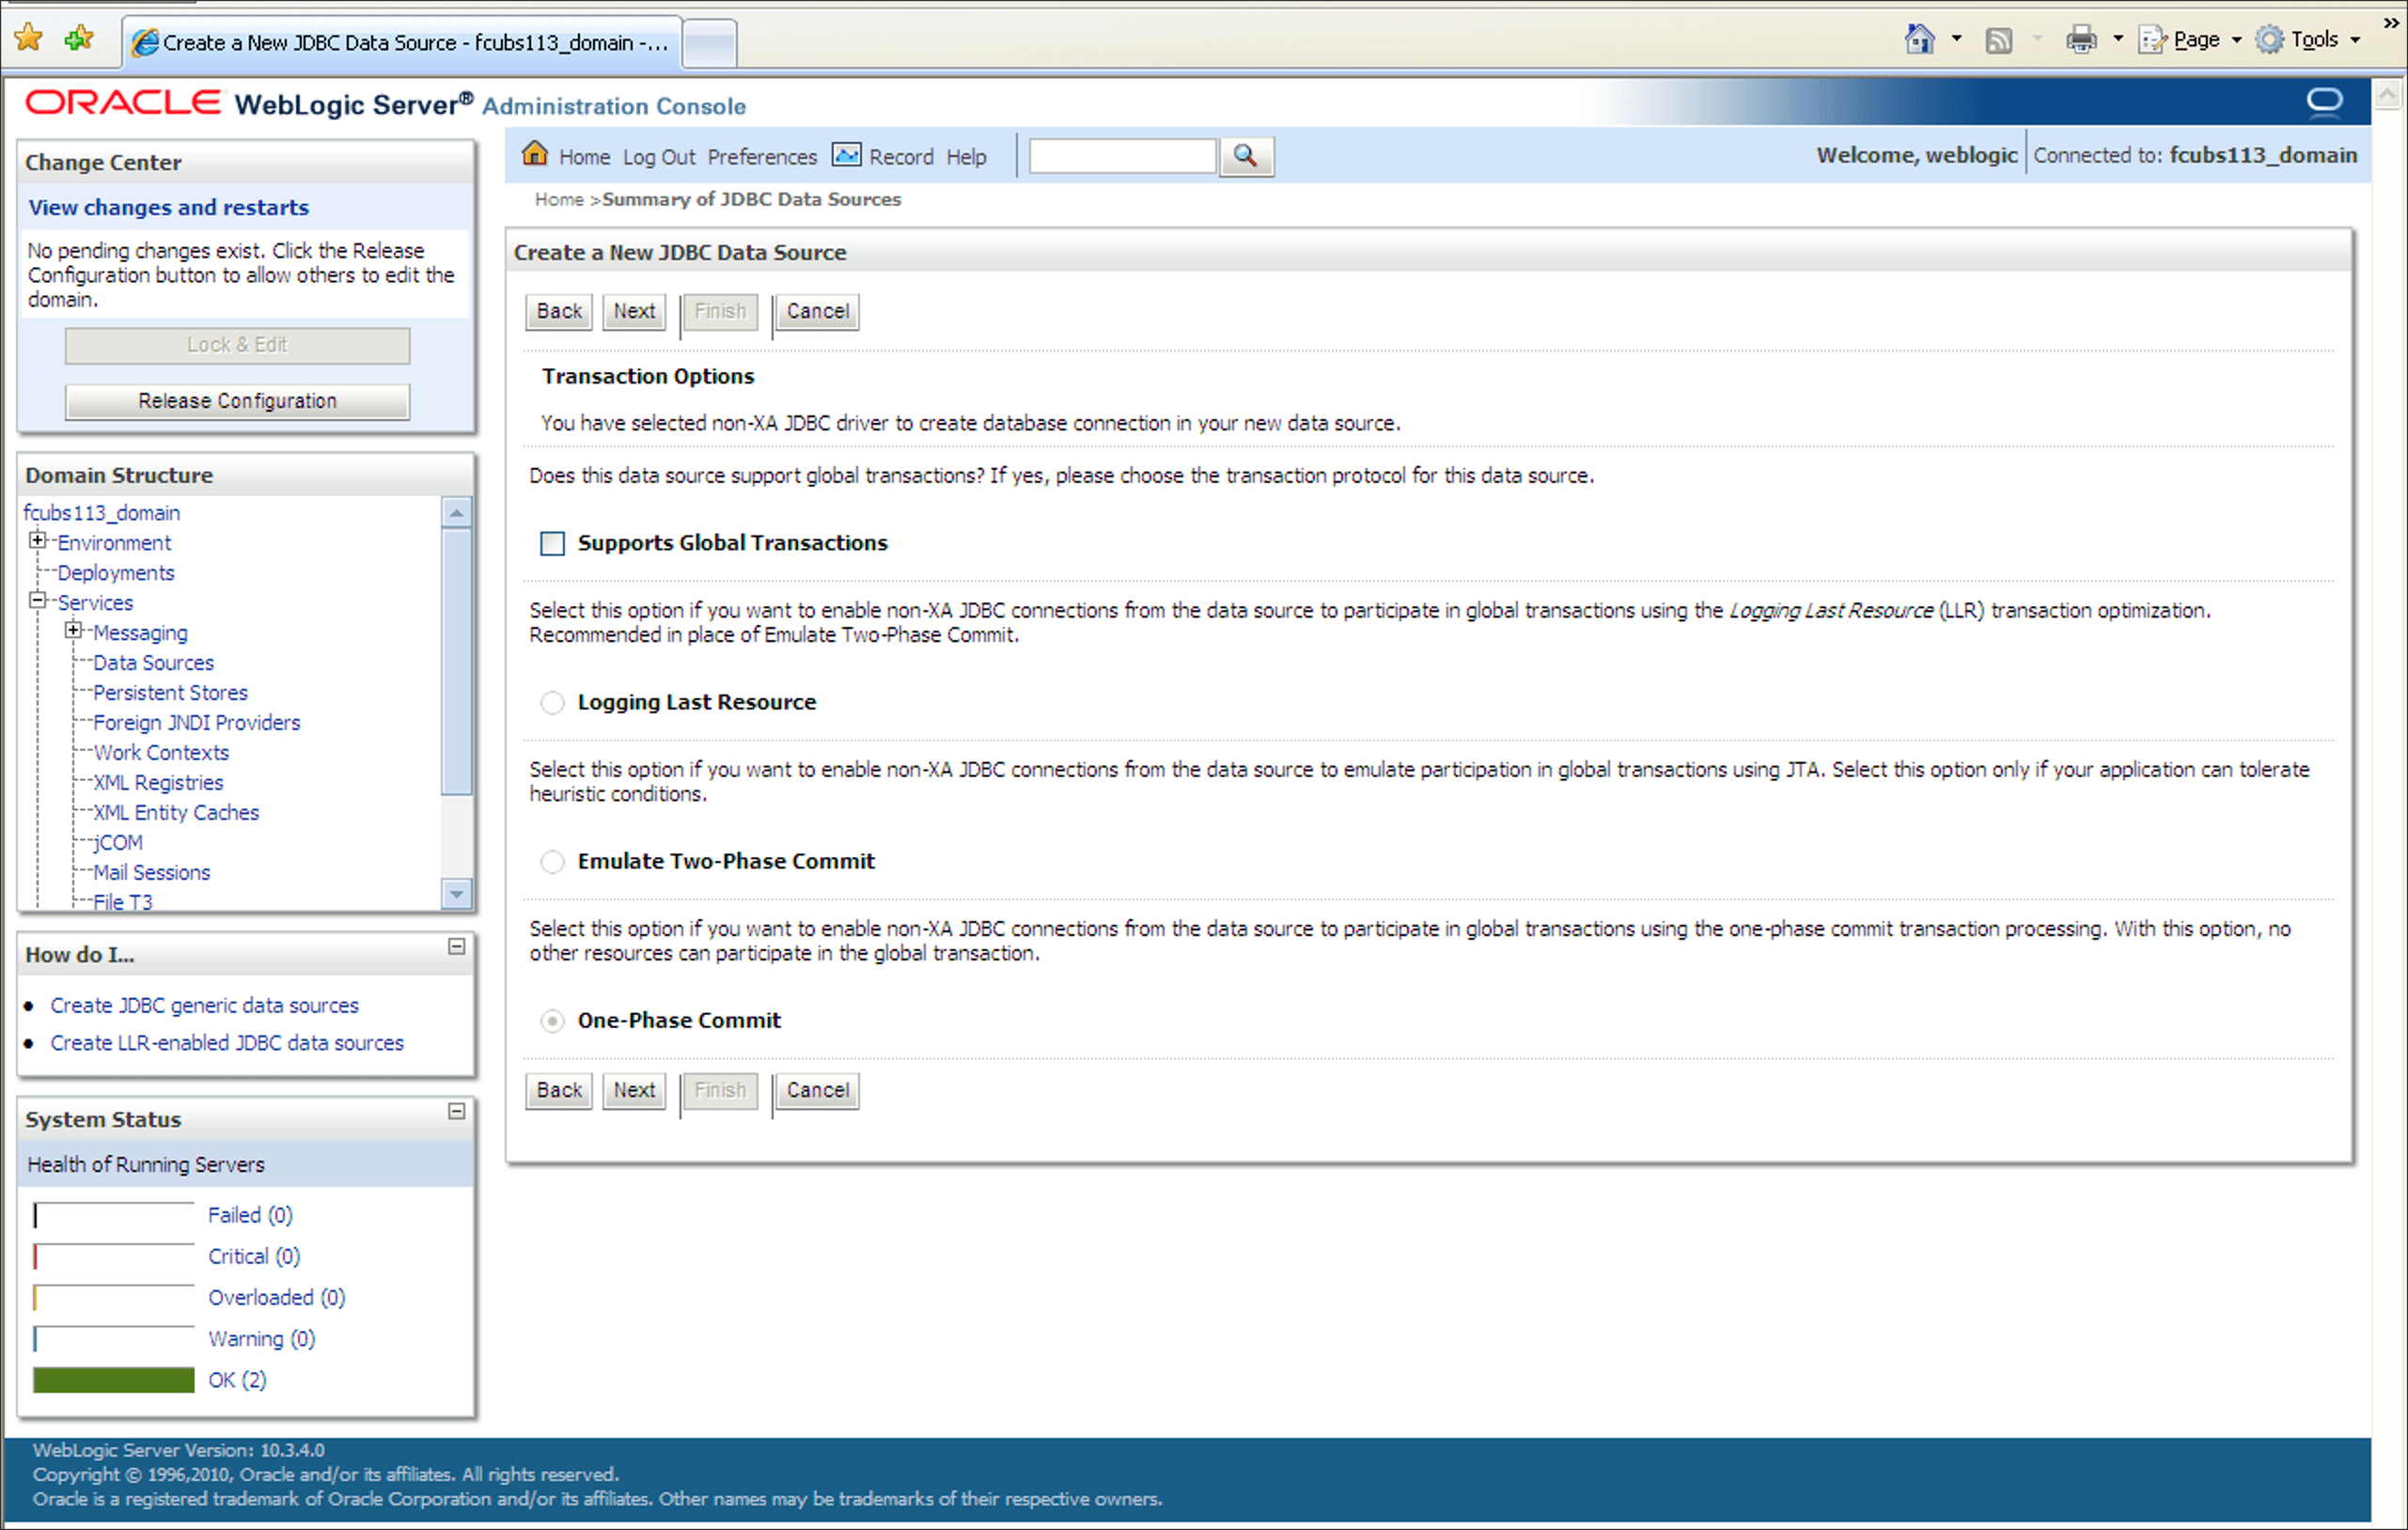Click the console search text field
The width and height of the screenshot is (2408, 1530).
(1122, 156)
